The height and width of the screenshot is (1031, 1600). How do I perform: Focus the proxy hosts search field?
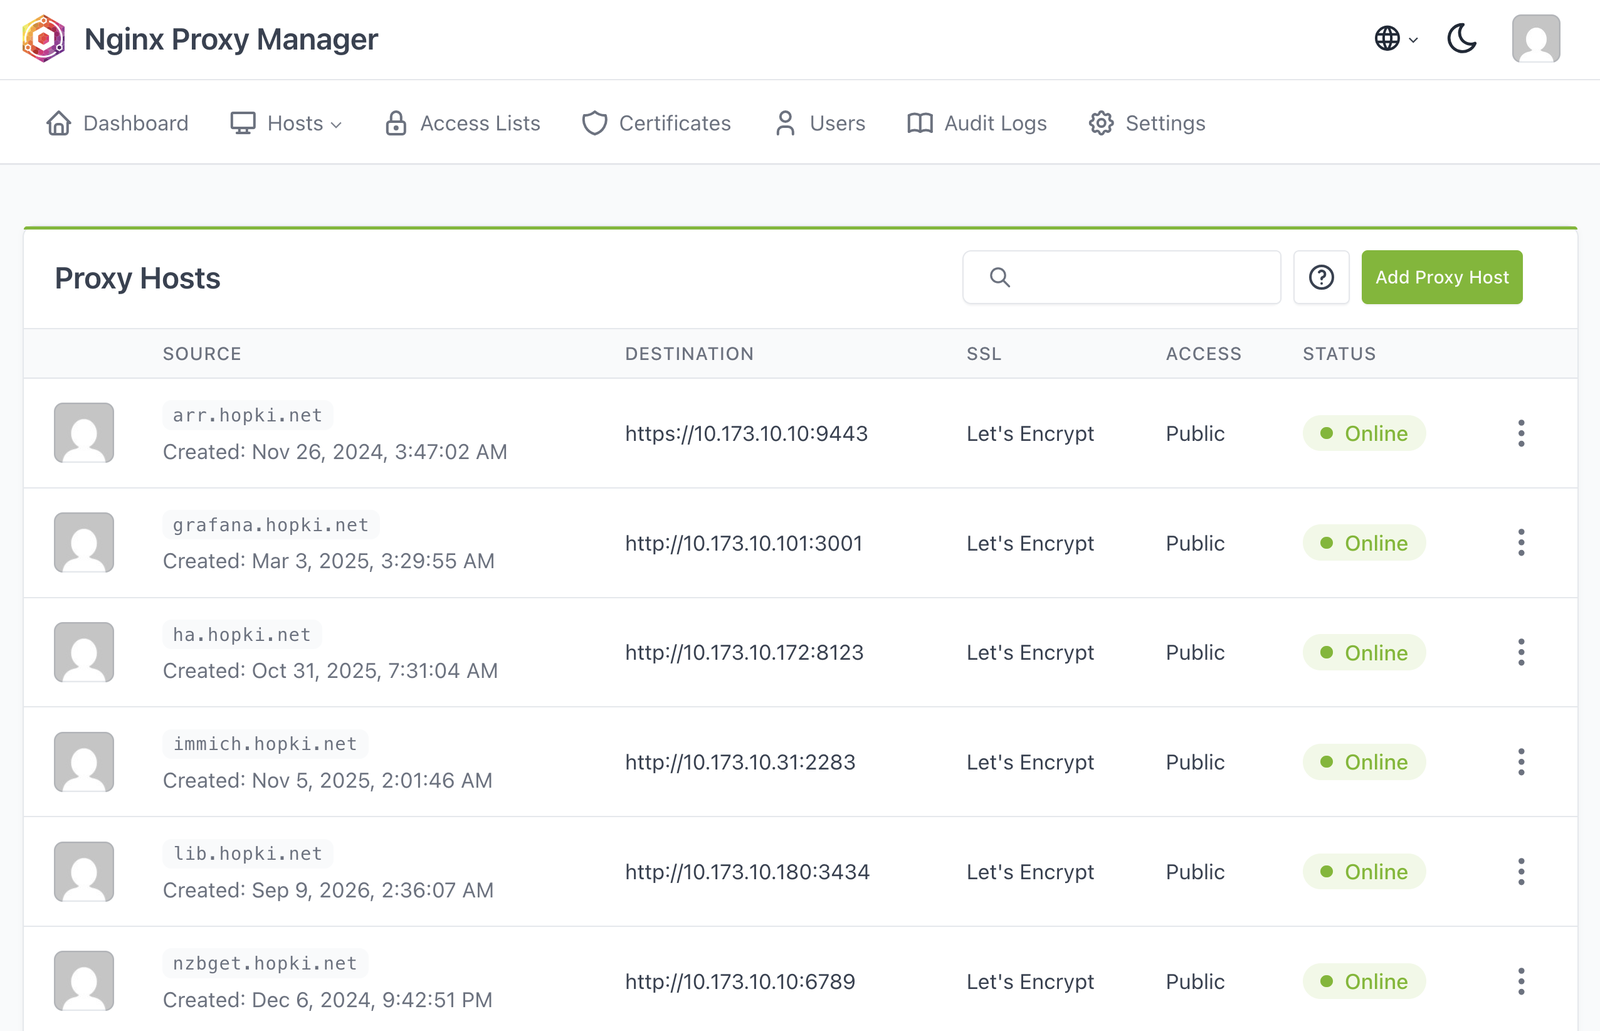(x=1122, y=277)
